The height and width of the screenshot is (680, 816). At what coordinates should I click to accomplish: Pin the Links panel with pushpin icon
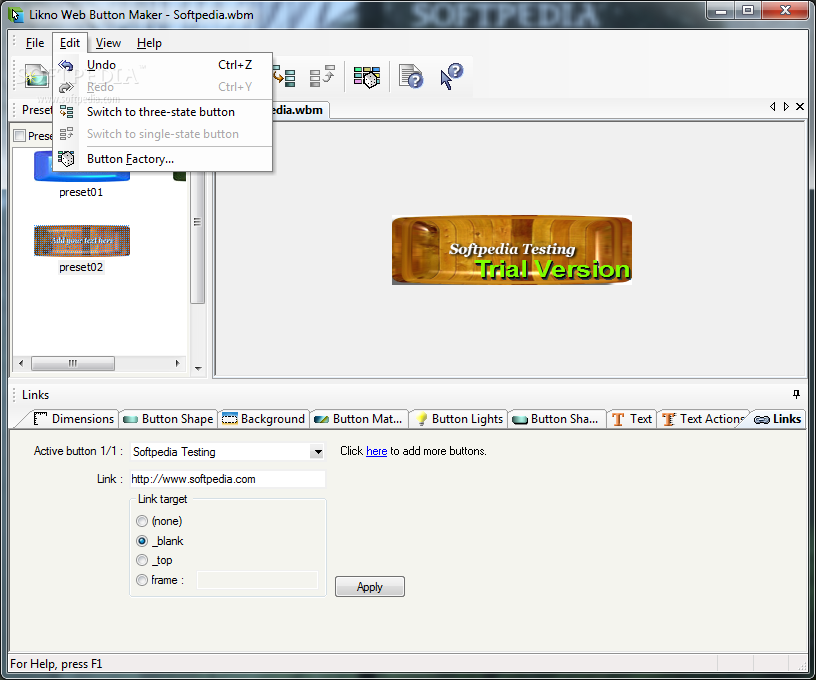[x=796, y=394]
